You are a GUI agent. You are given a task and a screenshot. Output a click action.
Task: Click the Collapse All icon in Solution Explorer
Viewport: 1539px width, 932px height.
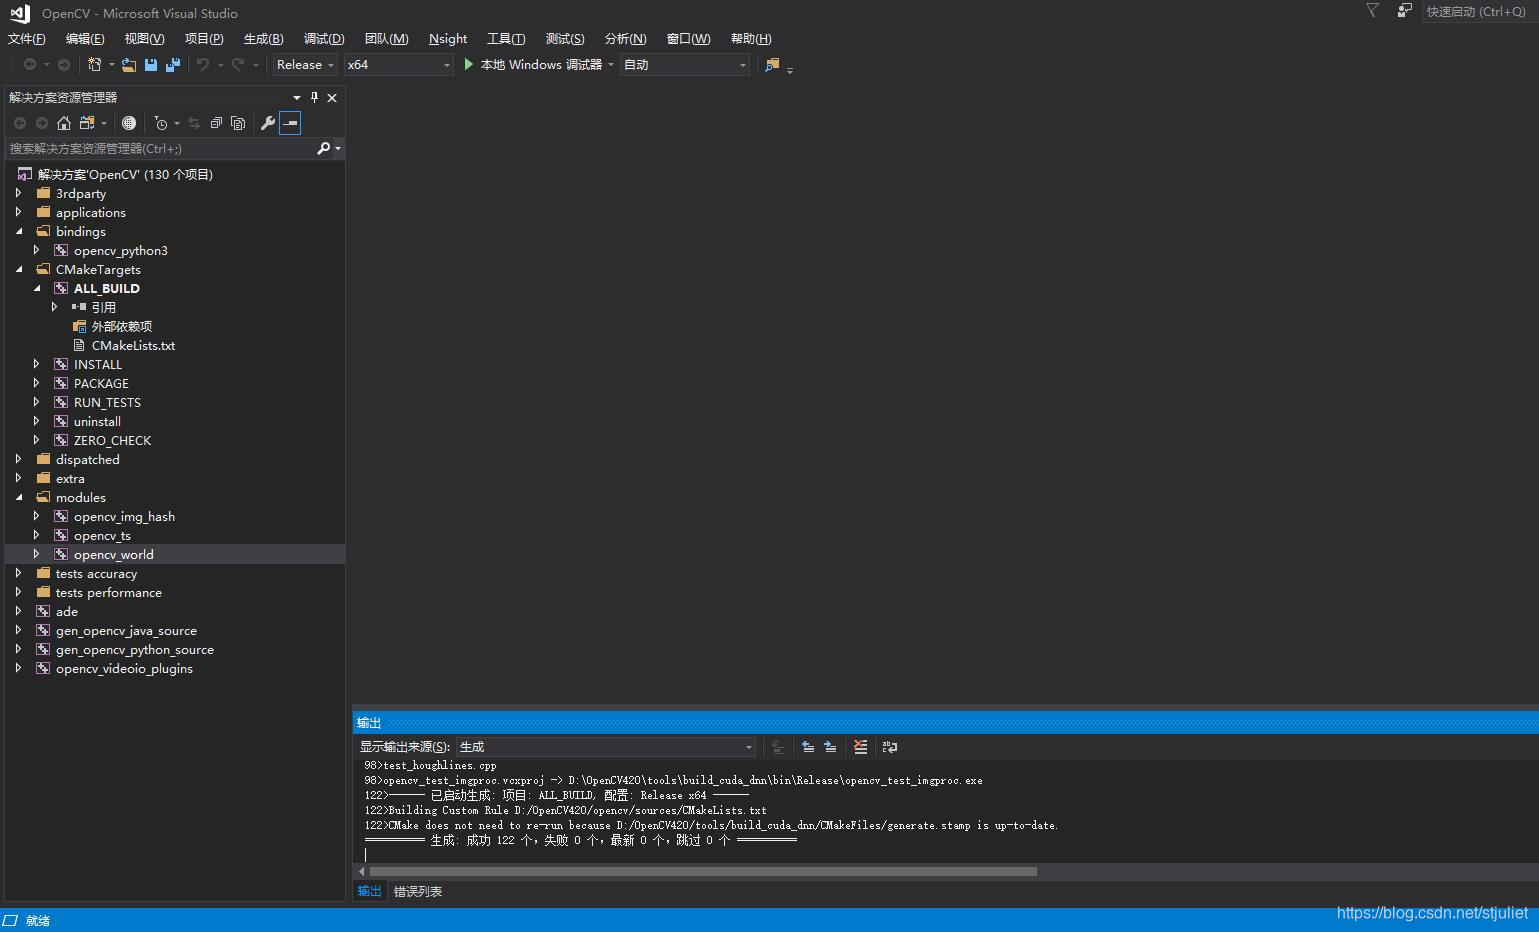pos(216,123)
